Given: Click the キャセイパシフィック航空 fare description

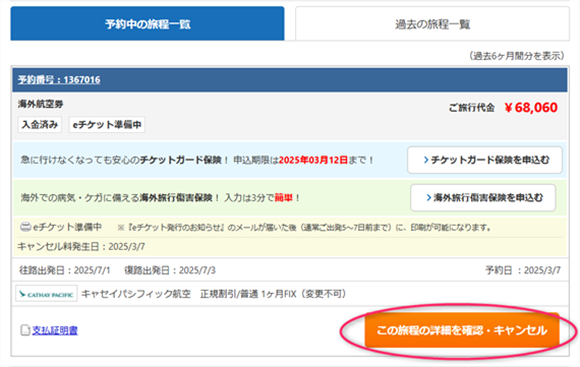Looking at the screenshot, I should coord(214,294).
